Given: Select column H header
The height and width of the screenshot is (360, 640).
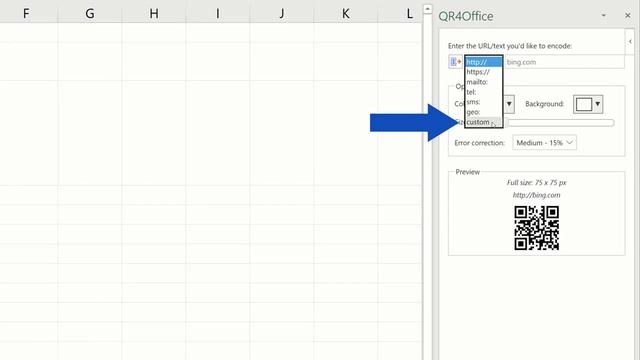Looking at the screenshot, I should [x=154, y=14].
